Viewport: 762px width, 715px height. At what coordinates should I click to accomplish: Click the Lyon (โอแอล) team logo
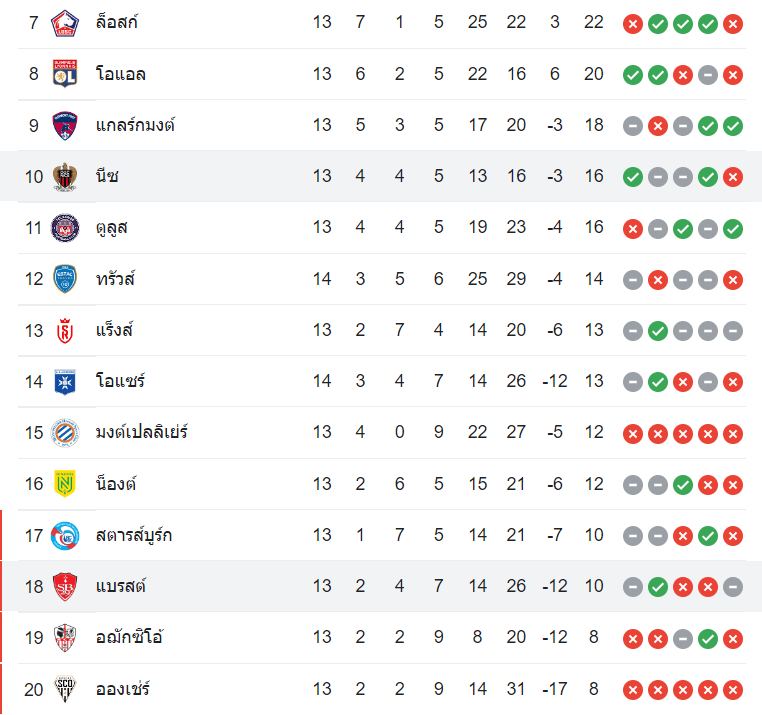click(x=66, y=74)
